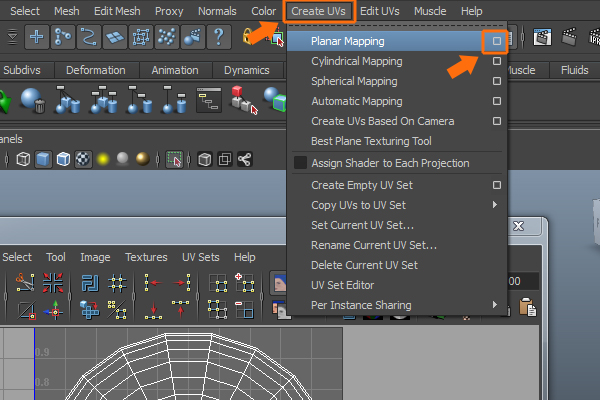Viewport: 600px width, 400px height.
Task: Open Planar Mapping options box
Action: coord(496,41)
